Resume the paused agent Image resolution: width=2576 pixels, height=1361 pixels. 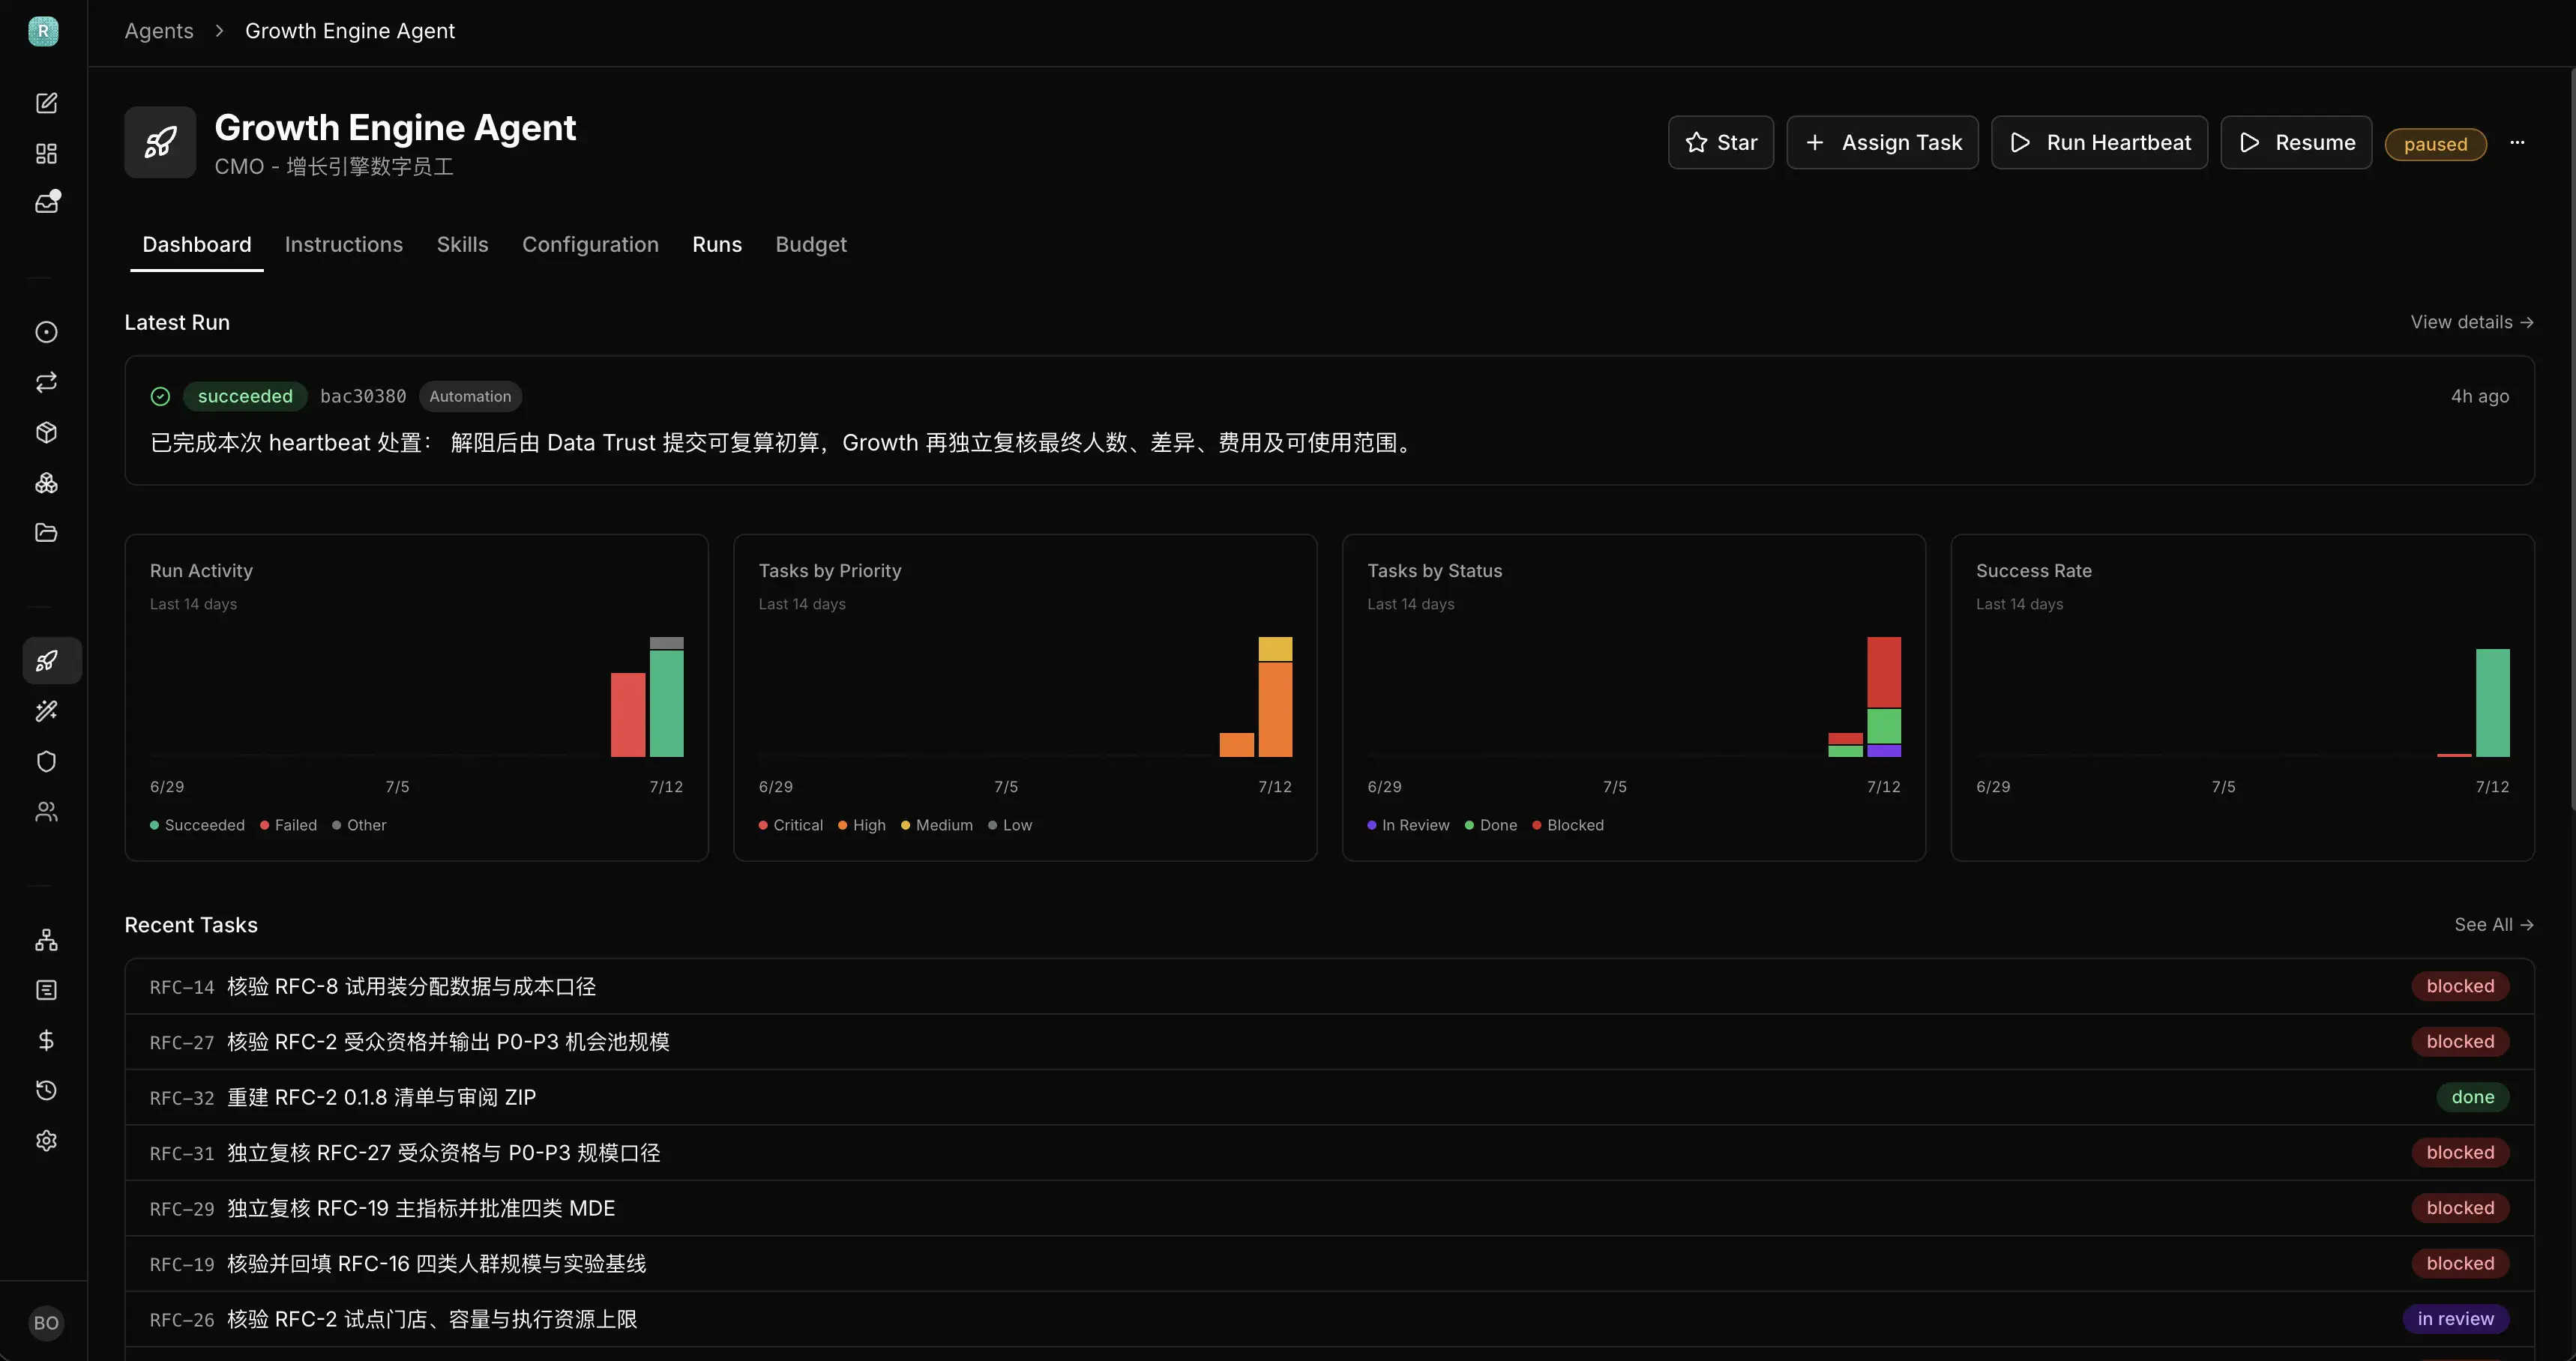pos(2296,143)
